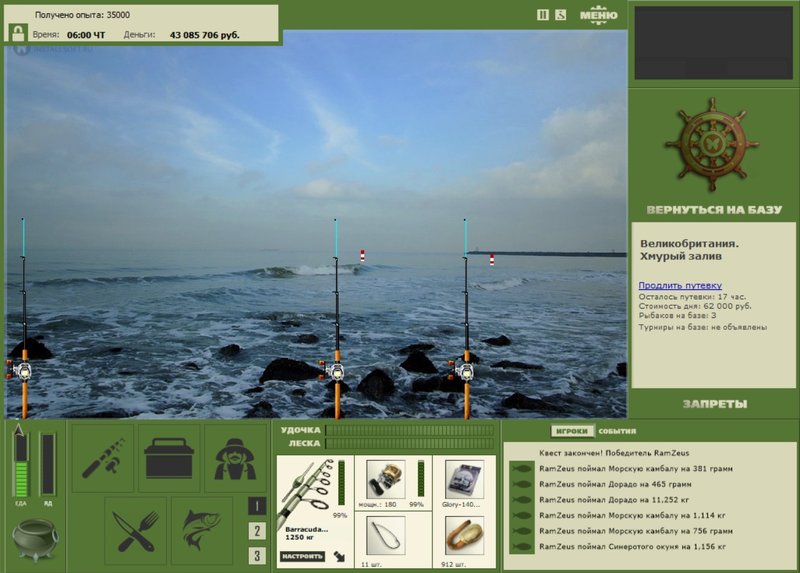Open the fishing rod tackle icon
This screenshot has height=573, width=800.
tap(103, 458)
